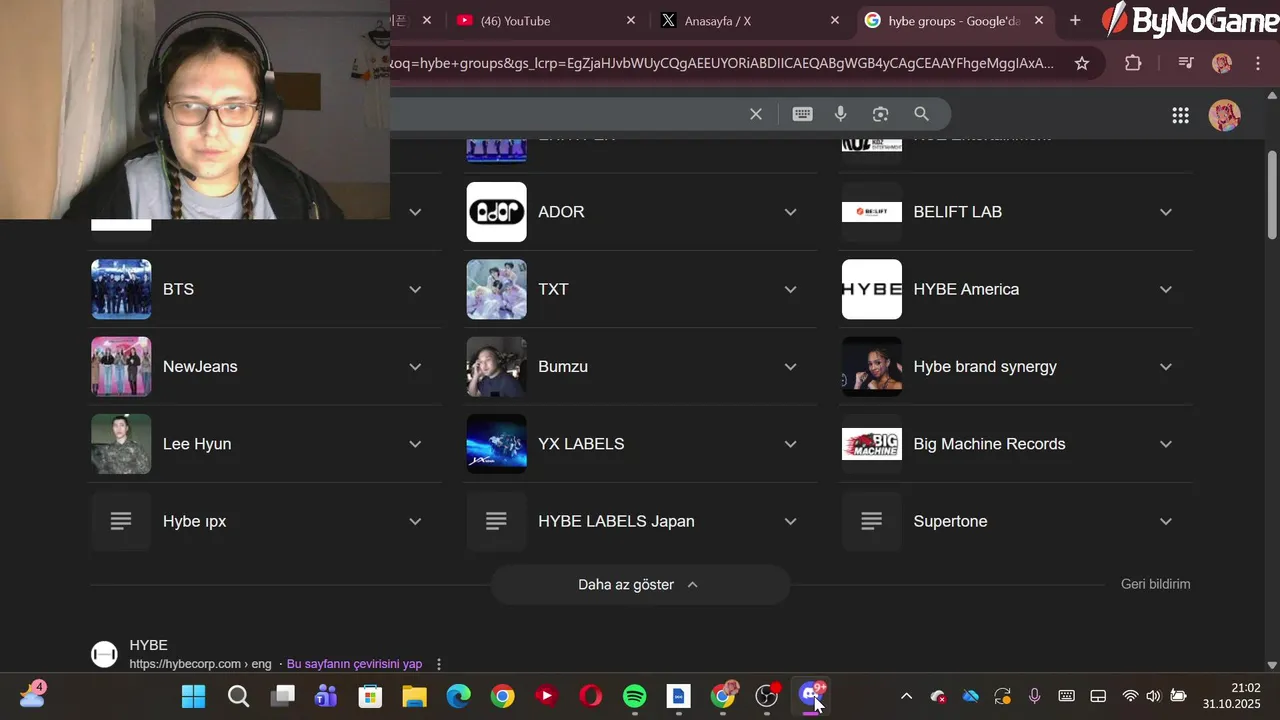Screen dimensions: 1280x720
Task: Close the YouTube tab
Action: [x=631, y=20]
